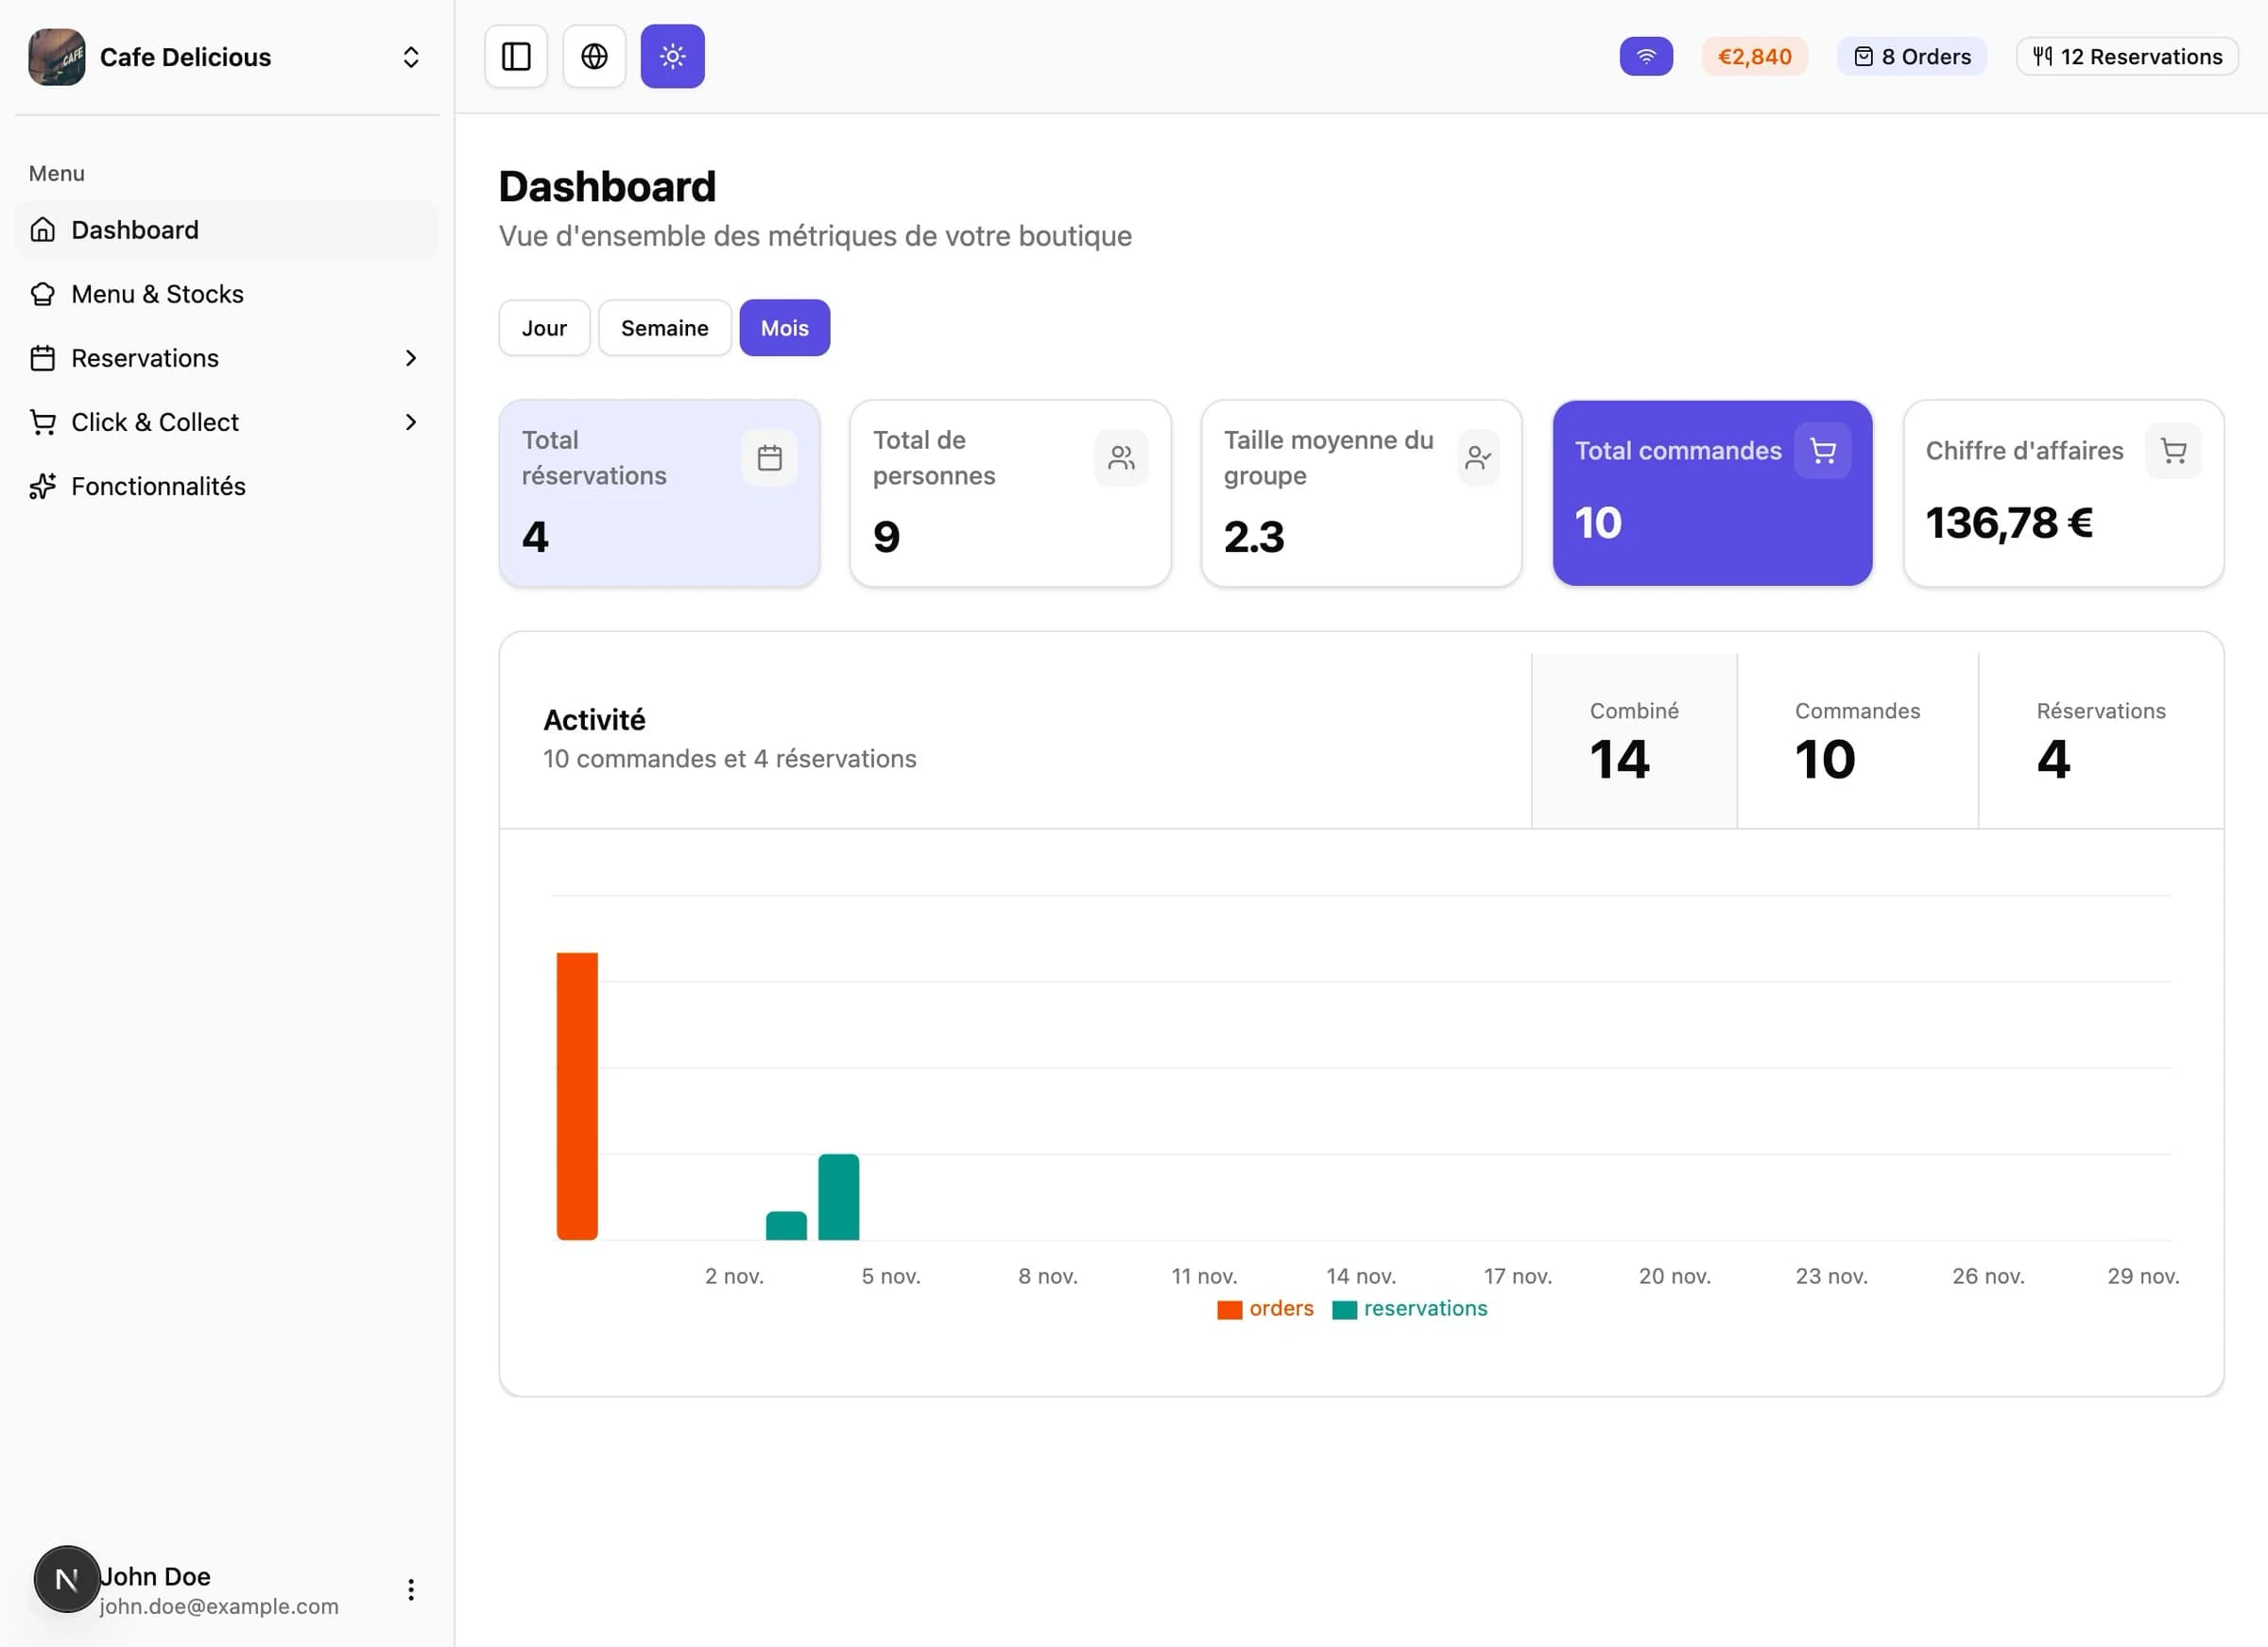The width and height of the screenshot is (2268, 1647).
Task: Click the WiFi status icon
Action: tap(1646, 57)
